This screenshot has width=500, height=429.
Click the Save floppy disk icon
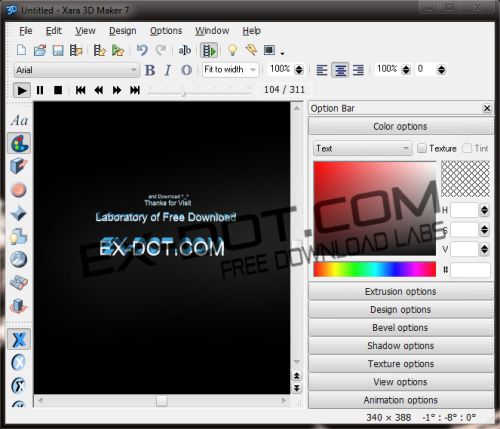(58, 51)
